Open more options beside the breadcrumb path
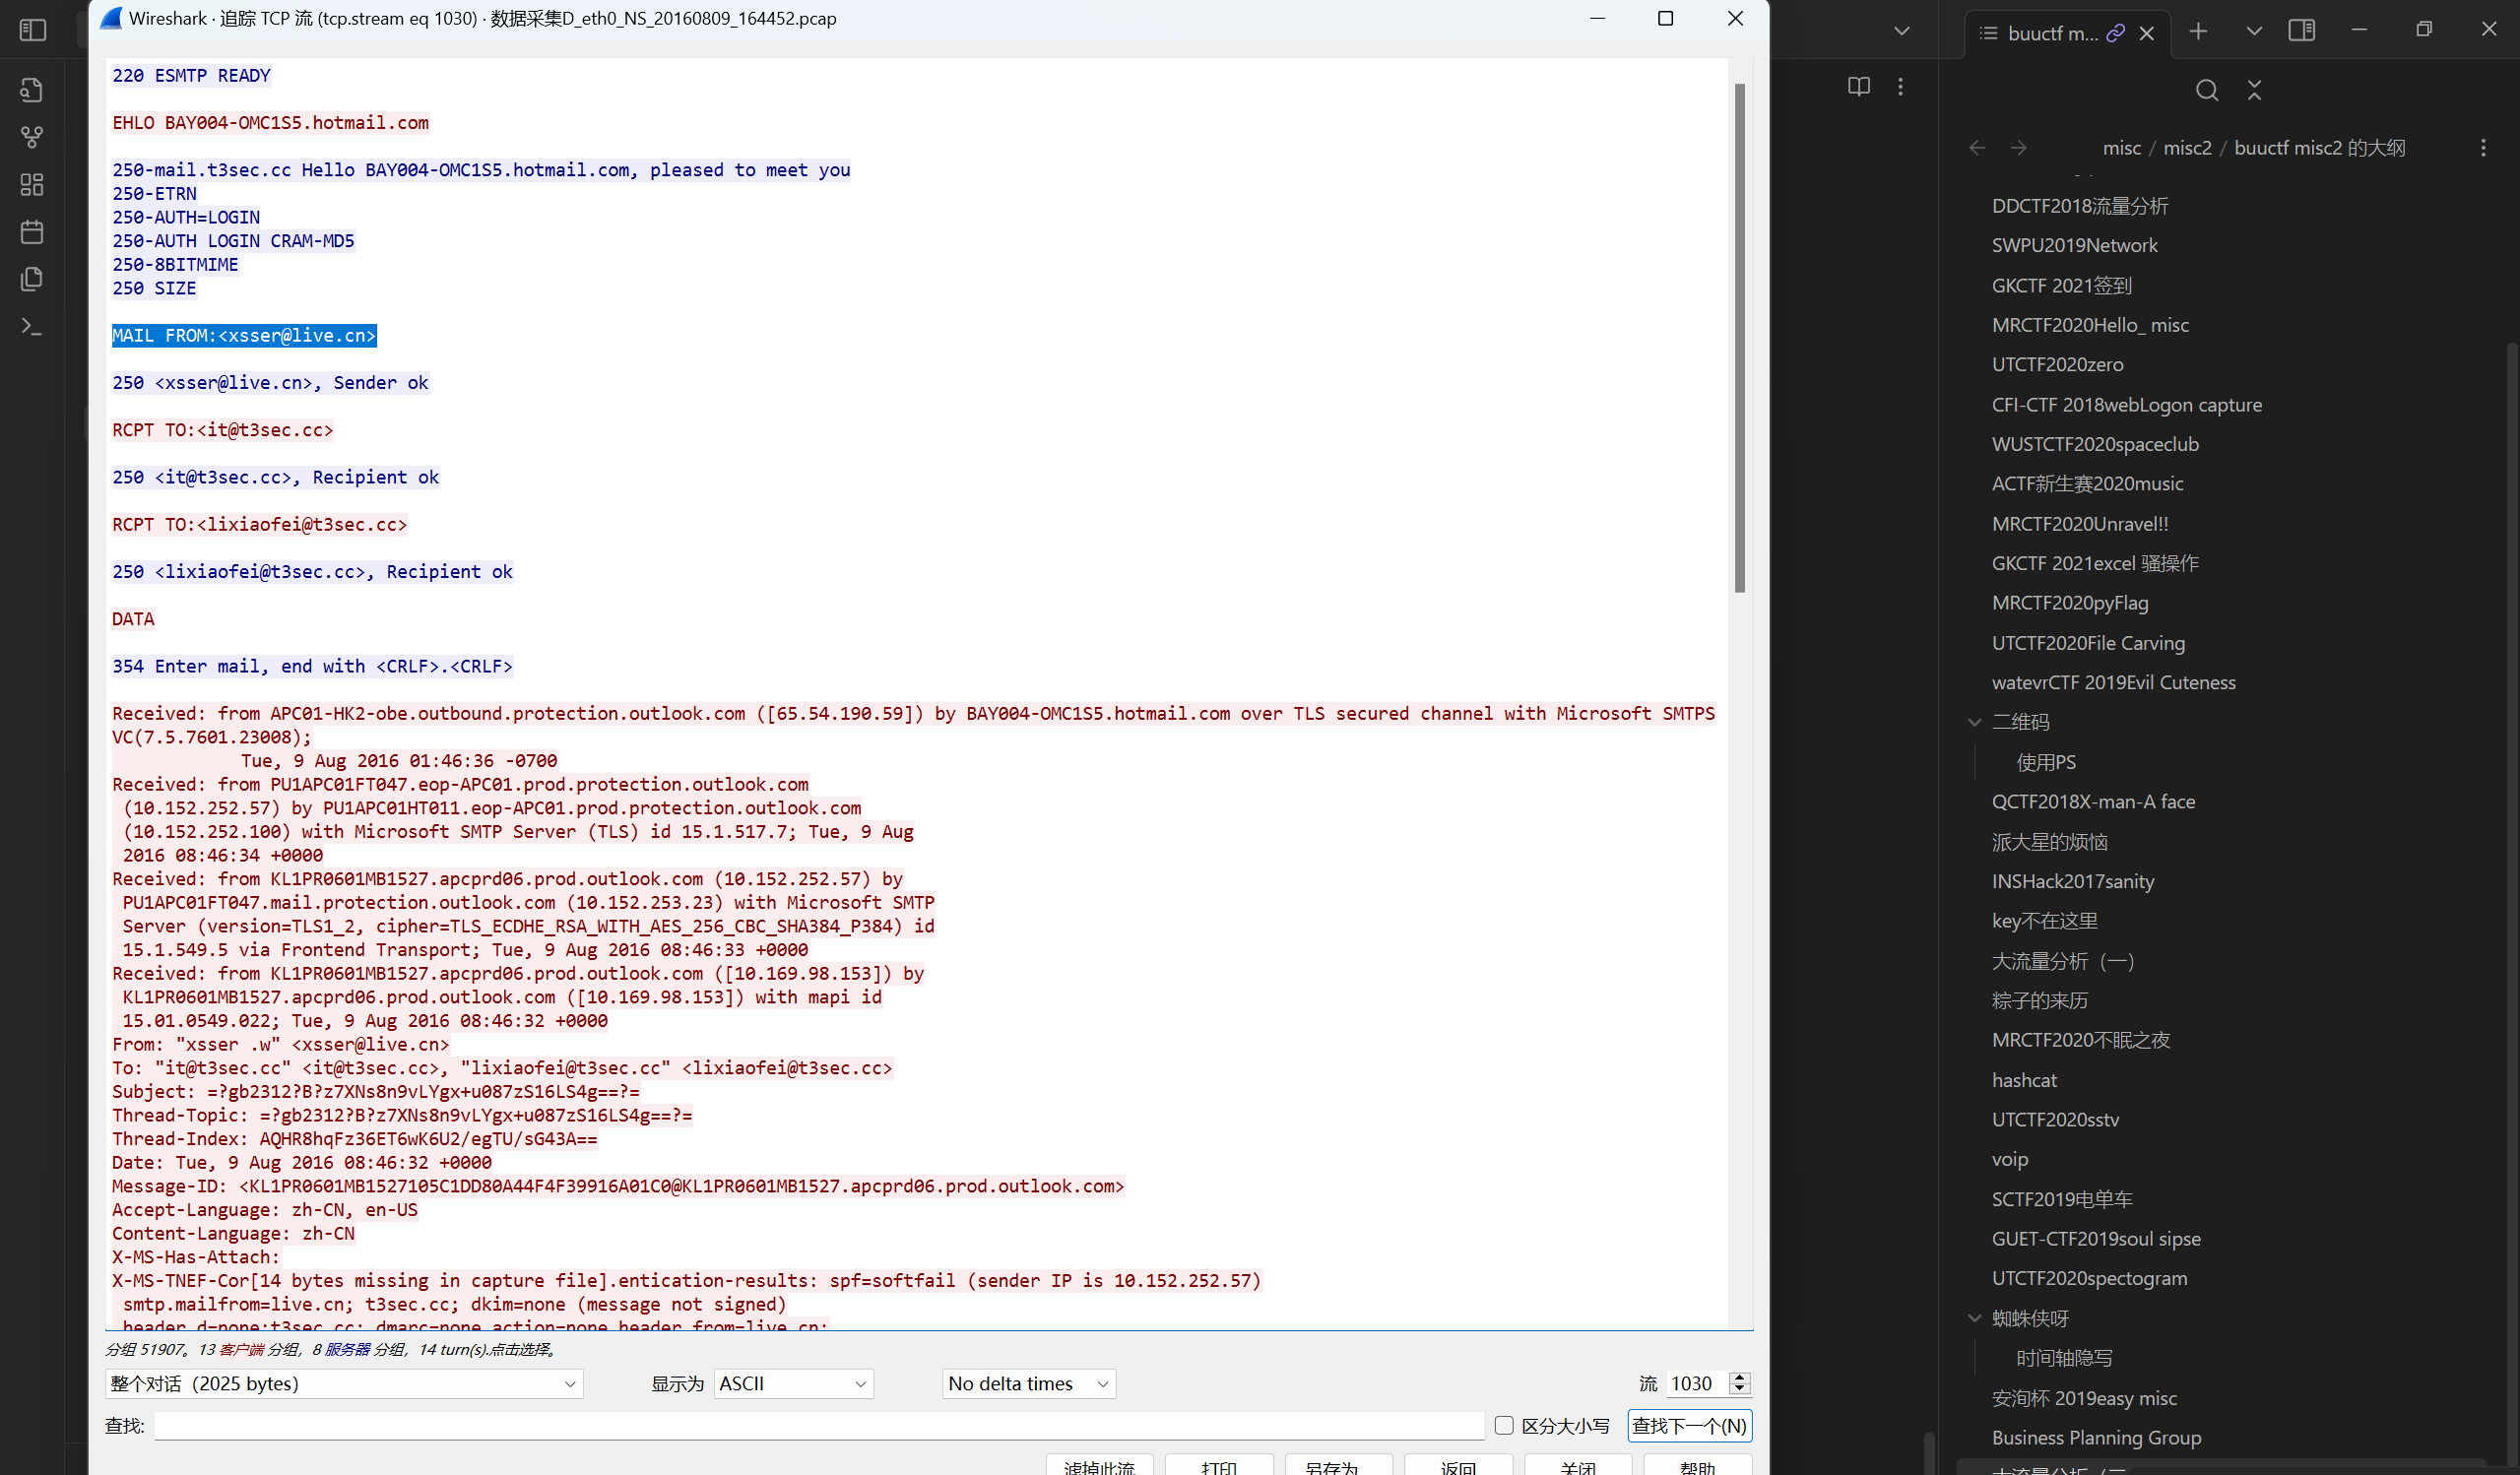The width and height of the screenshot is (2520, 1475). pyautogui.click(x=2483, y=148)
